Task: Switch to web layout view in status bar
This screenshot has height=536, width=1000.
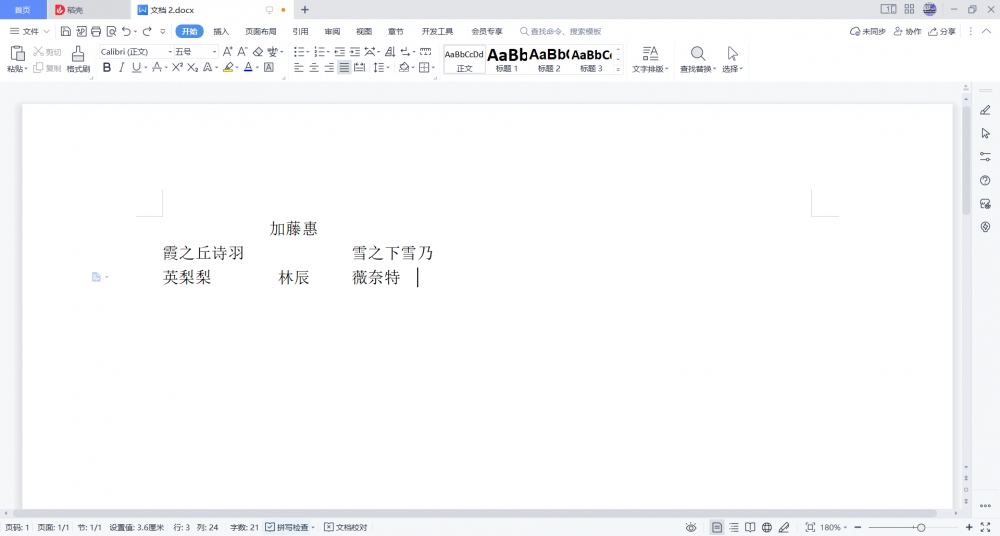Action: pos(767,527)
